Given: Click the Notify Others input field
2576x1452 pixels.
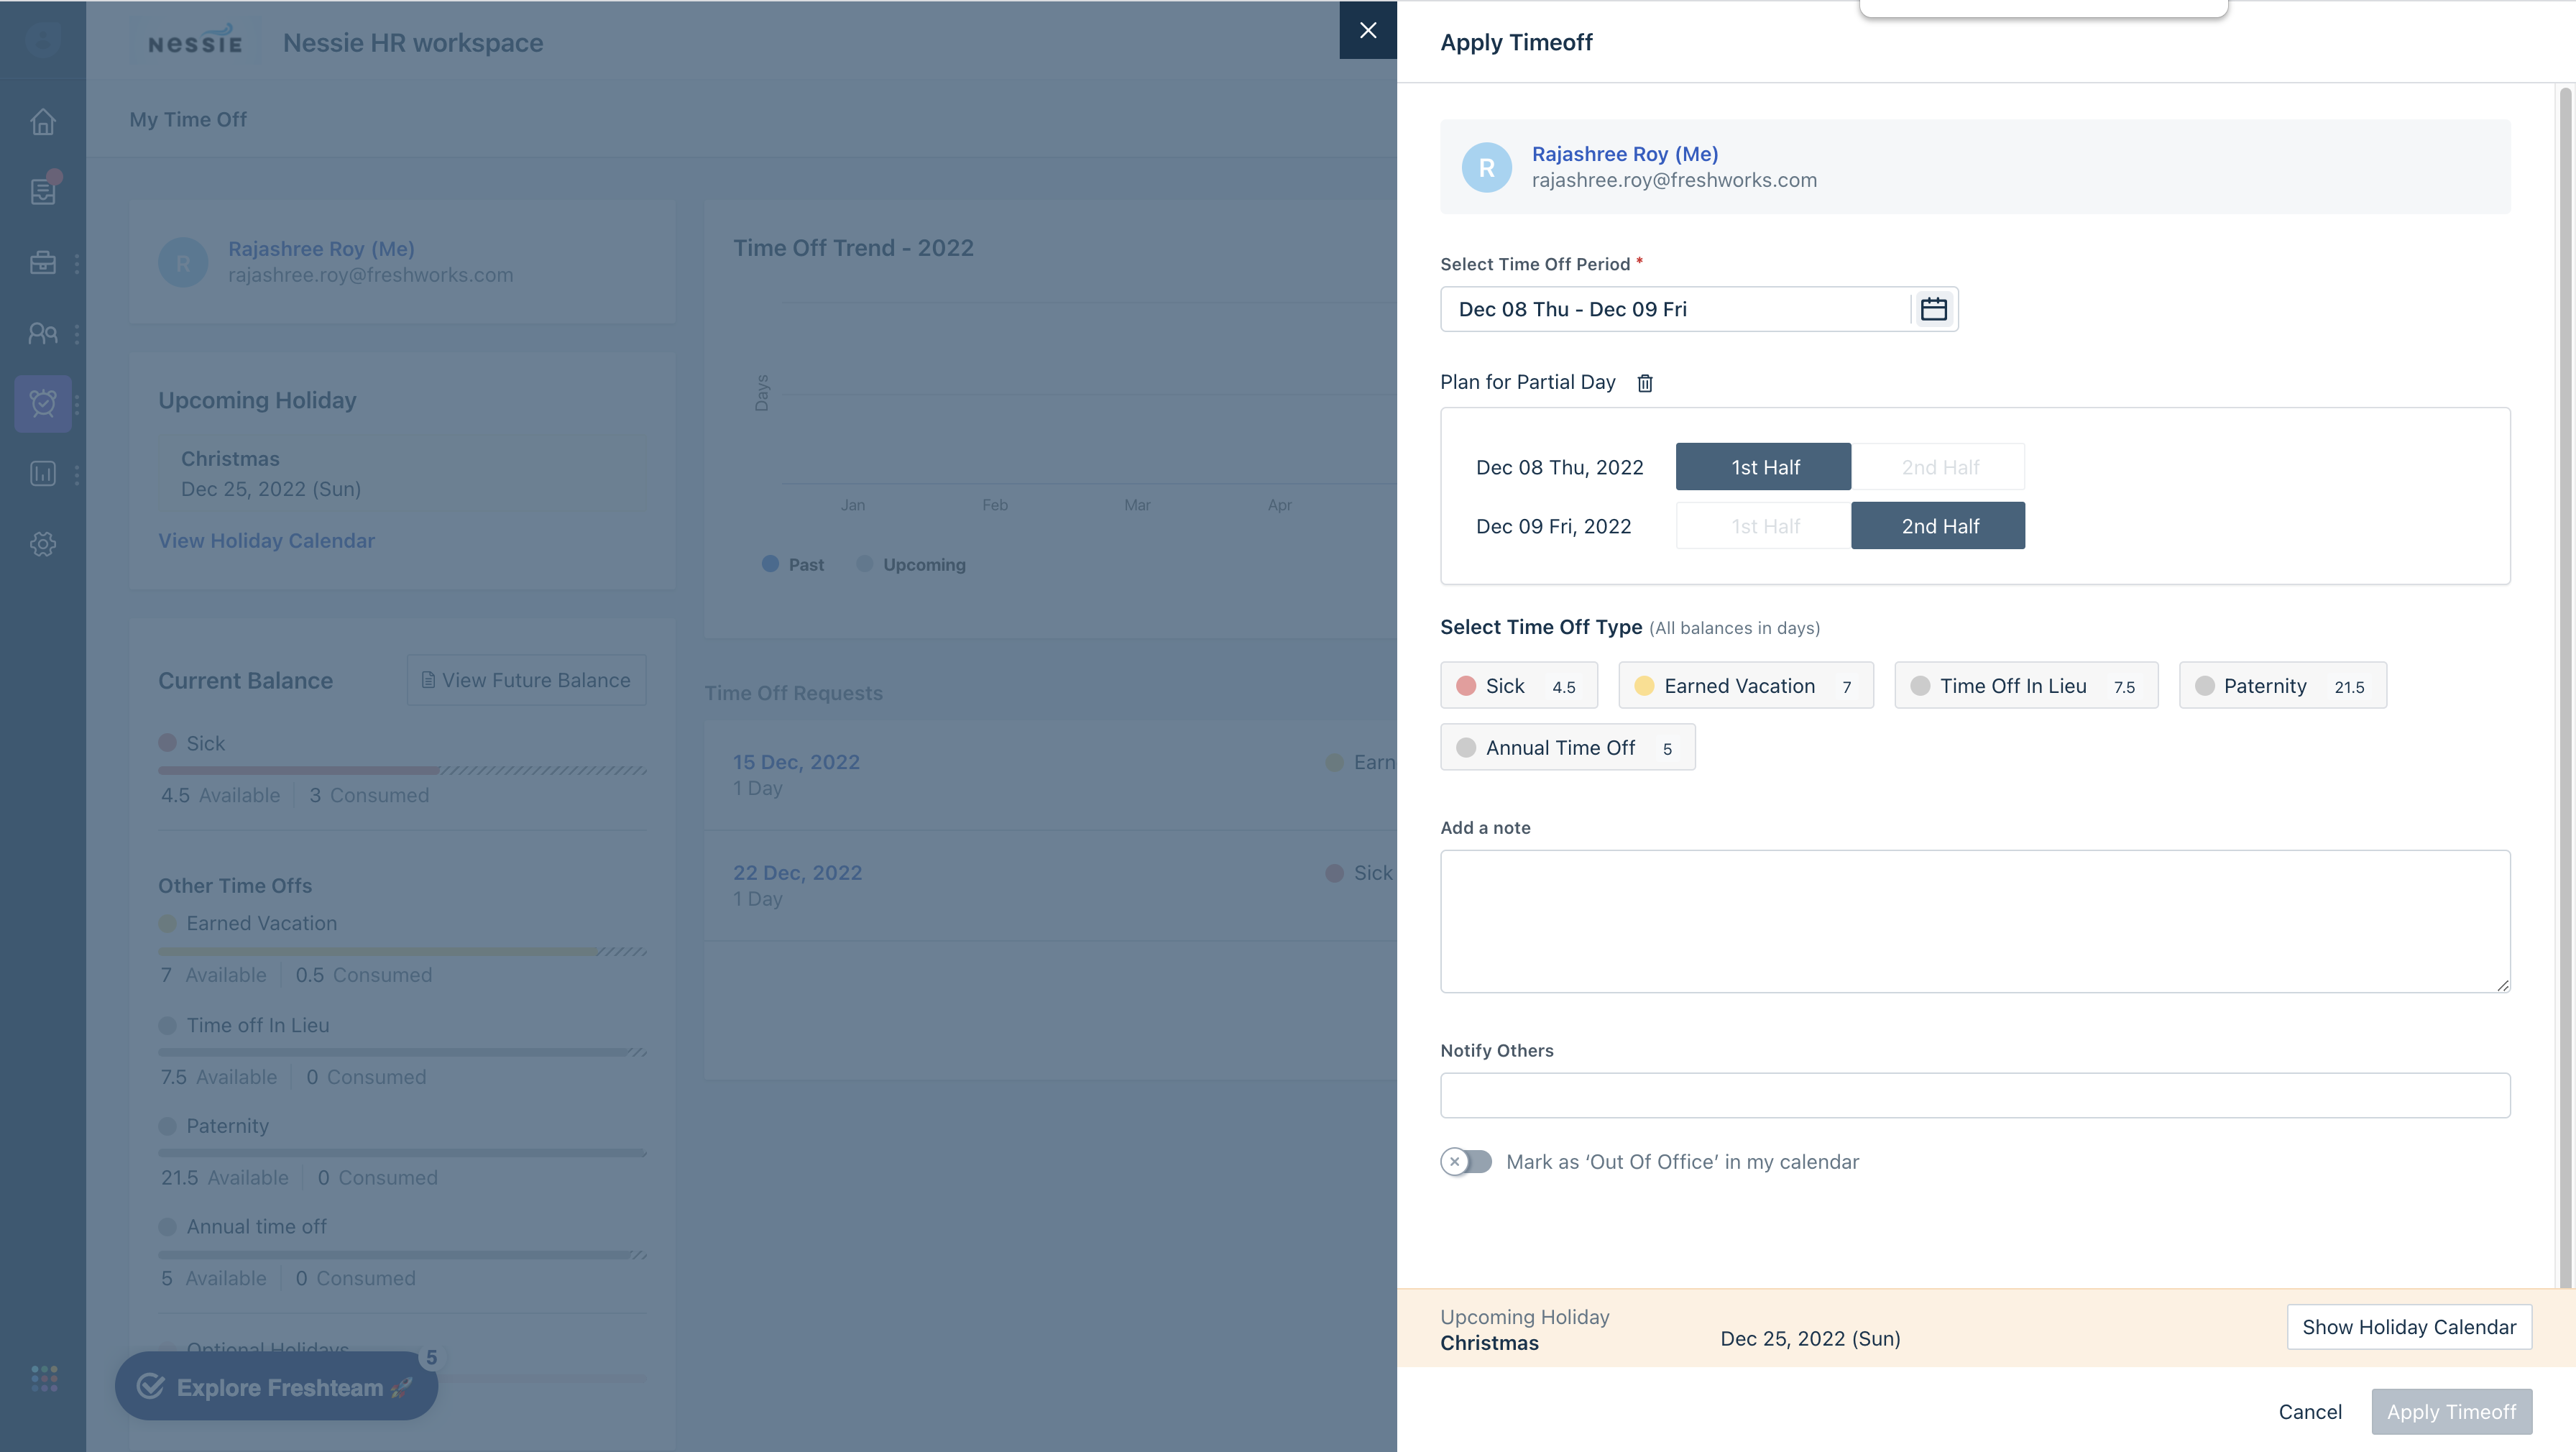Looking at the screenshot, I should [x=1974, y=1095].
